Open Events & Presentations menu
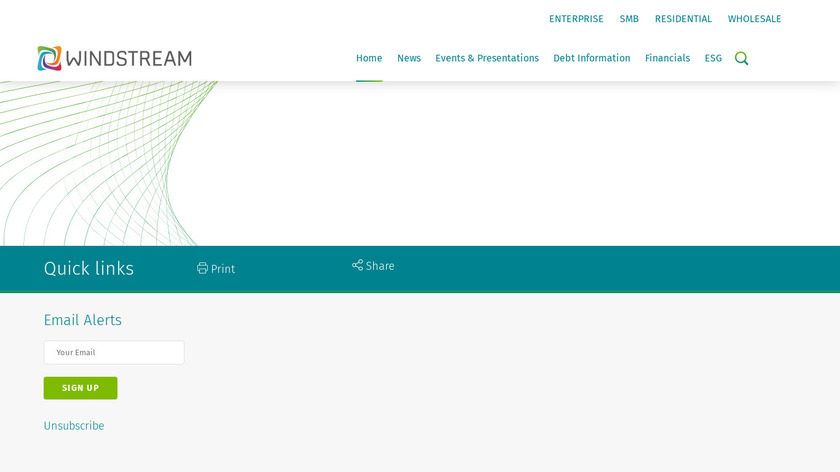The width and height of the screenshot is (840, 472). click(487, 58)
